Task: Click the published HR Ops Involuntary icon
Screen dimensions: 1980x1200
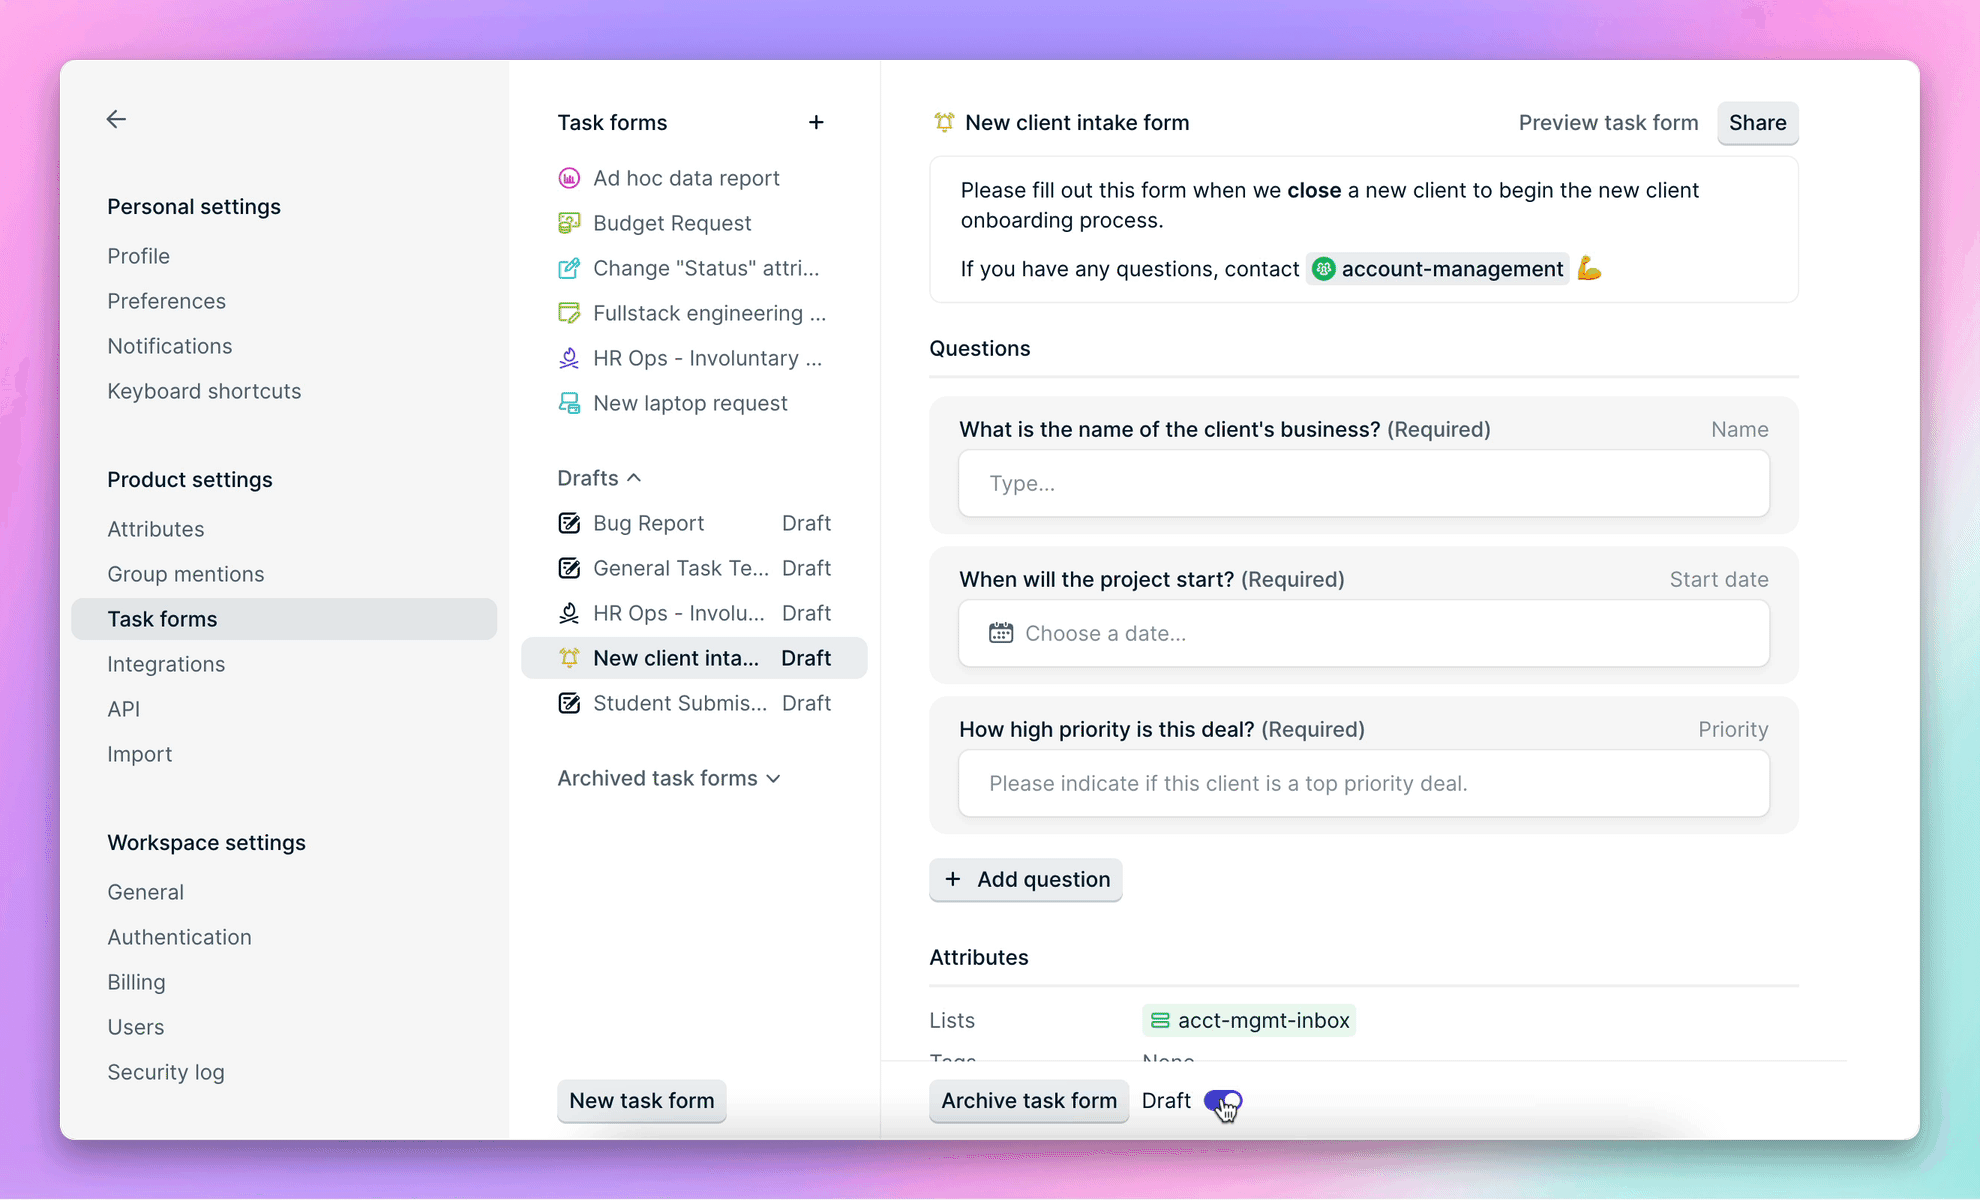Action: pos(569,358)
